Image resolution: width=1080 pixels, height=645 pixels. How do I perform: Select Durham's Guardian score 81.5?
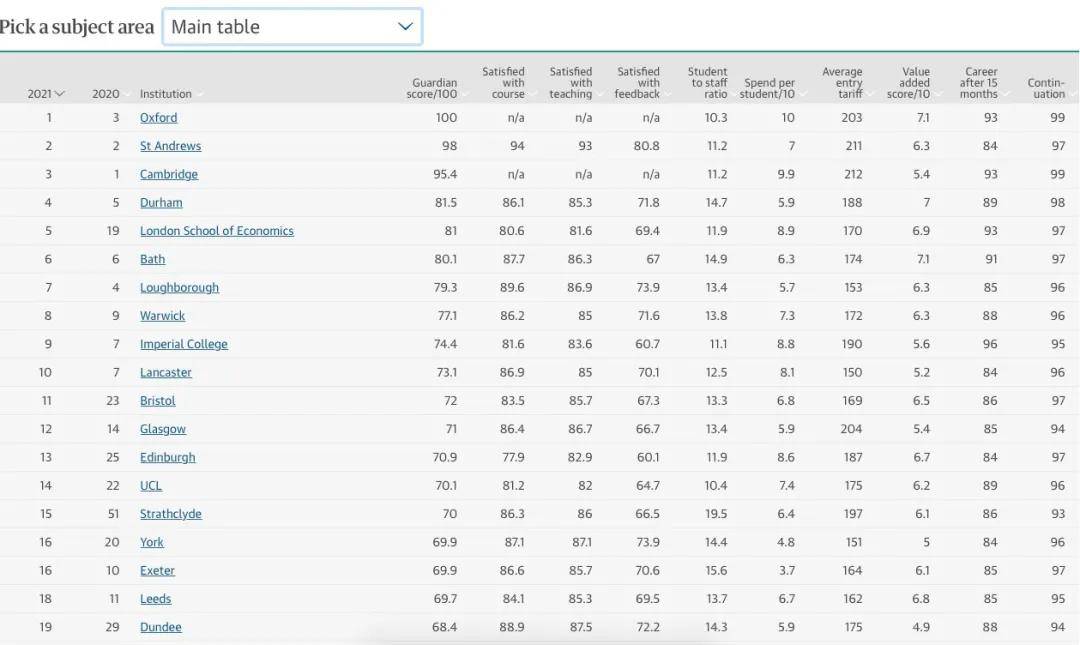[446, 203]
